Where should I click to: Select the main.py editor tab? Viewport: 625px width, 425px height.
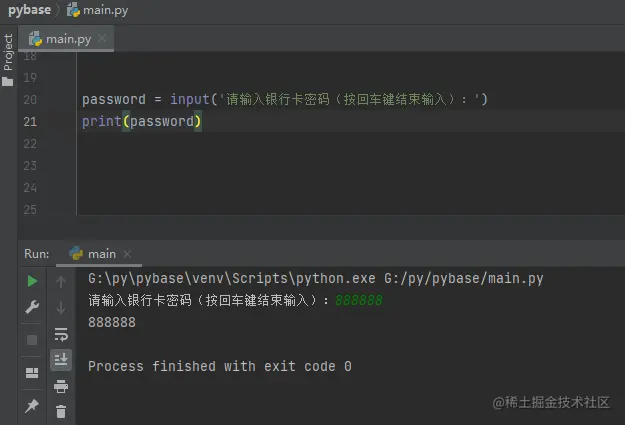(66, 39)
